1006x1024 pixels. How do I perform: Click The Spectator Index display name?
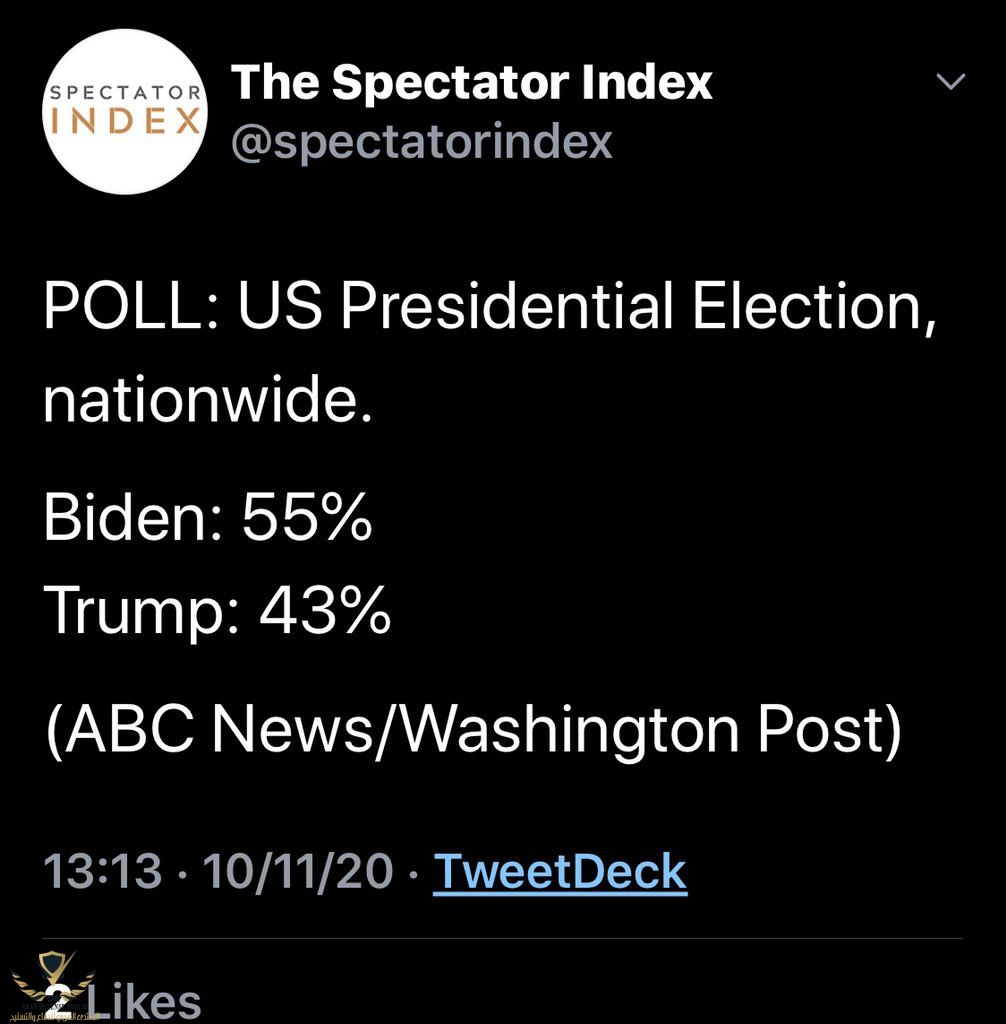click(472, 82)
